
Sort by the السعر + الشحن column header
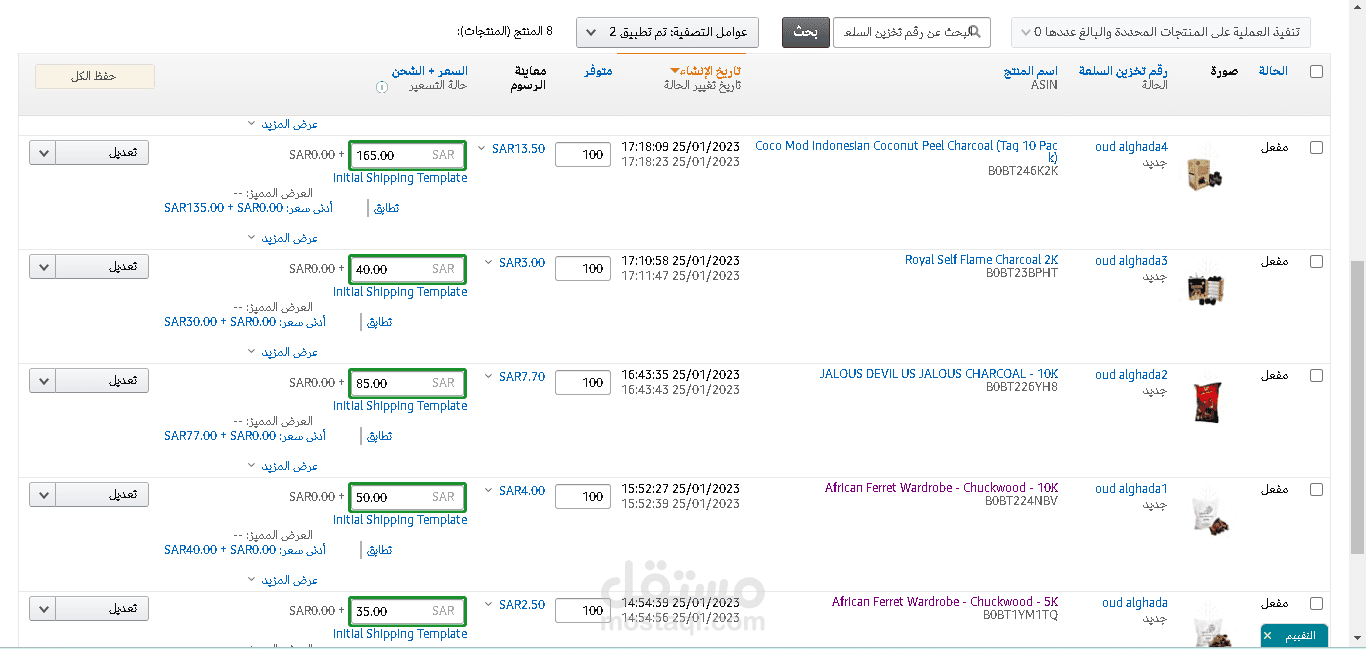coord(430,71)
